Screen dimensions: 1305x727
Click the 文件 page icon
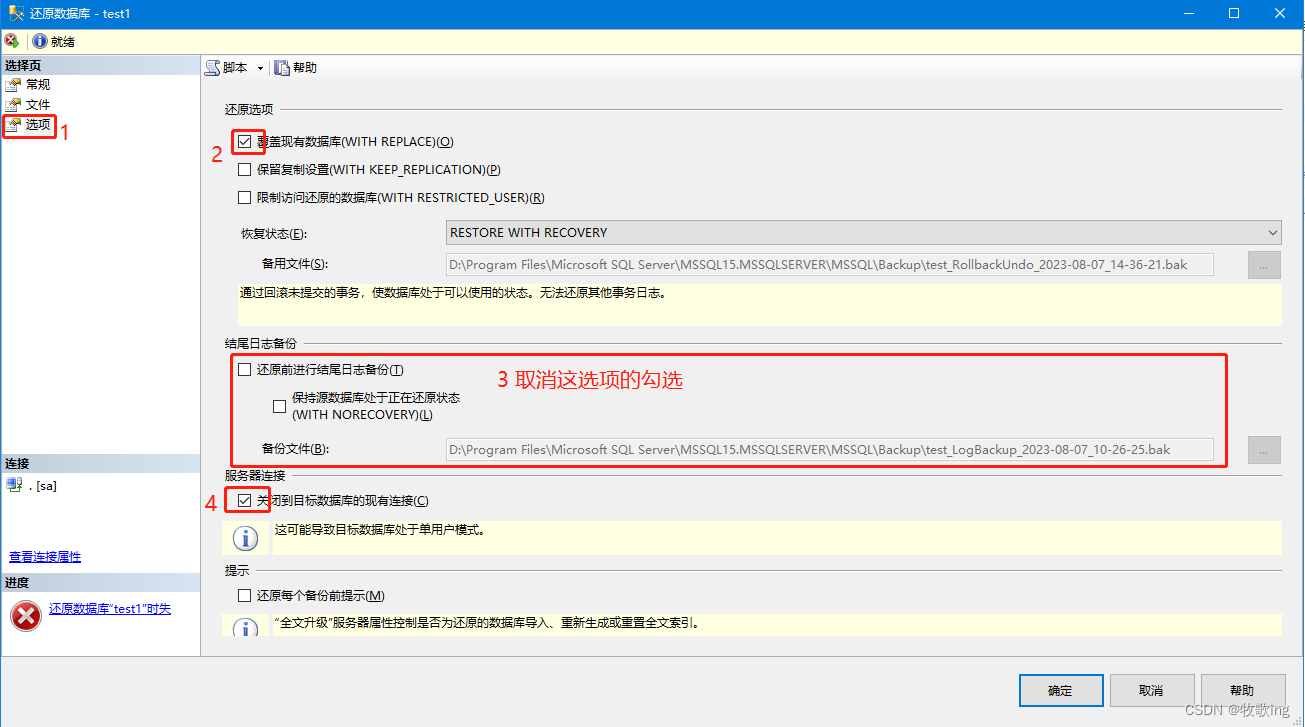pos(14,105)
